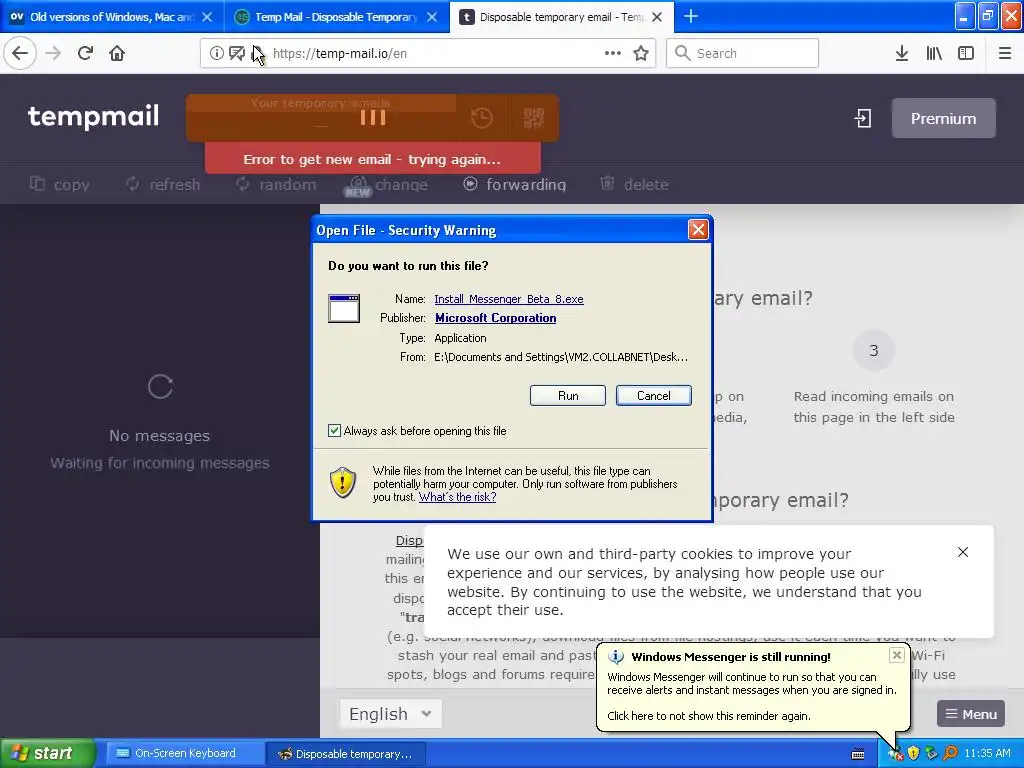This screenshot has width=1024, height=768.
Task: Open security shield tray icon
Action: (x=914, y=754)
